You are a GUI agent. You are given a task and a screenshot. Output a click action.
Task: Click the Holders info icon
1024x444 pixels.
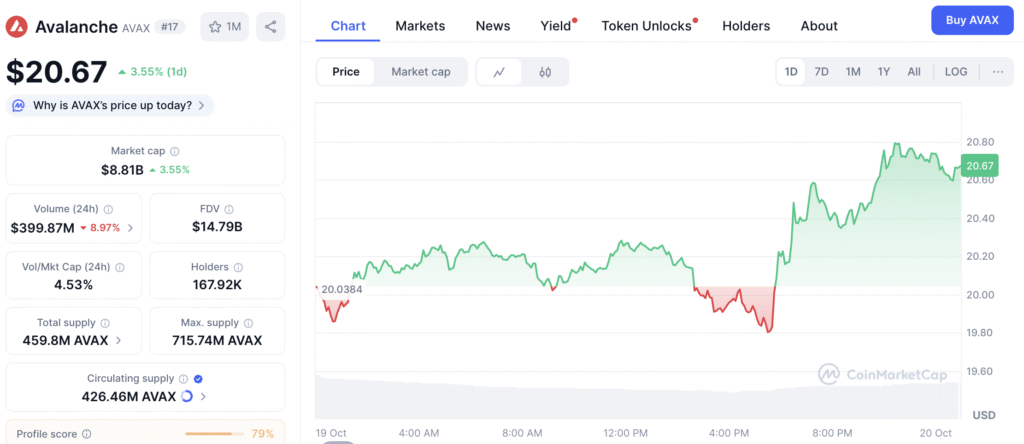pos(238,267)
